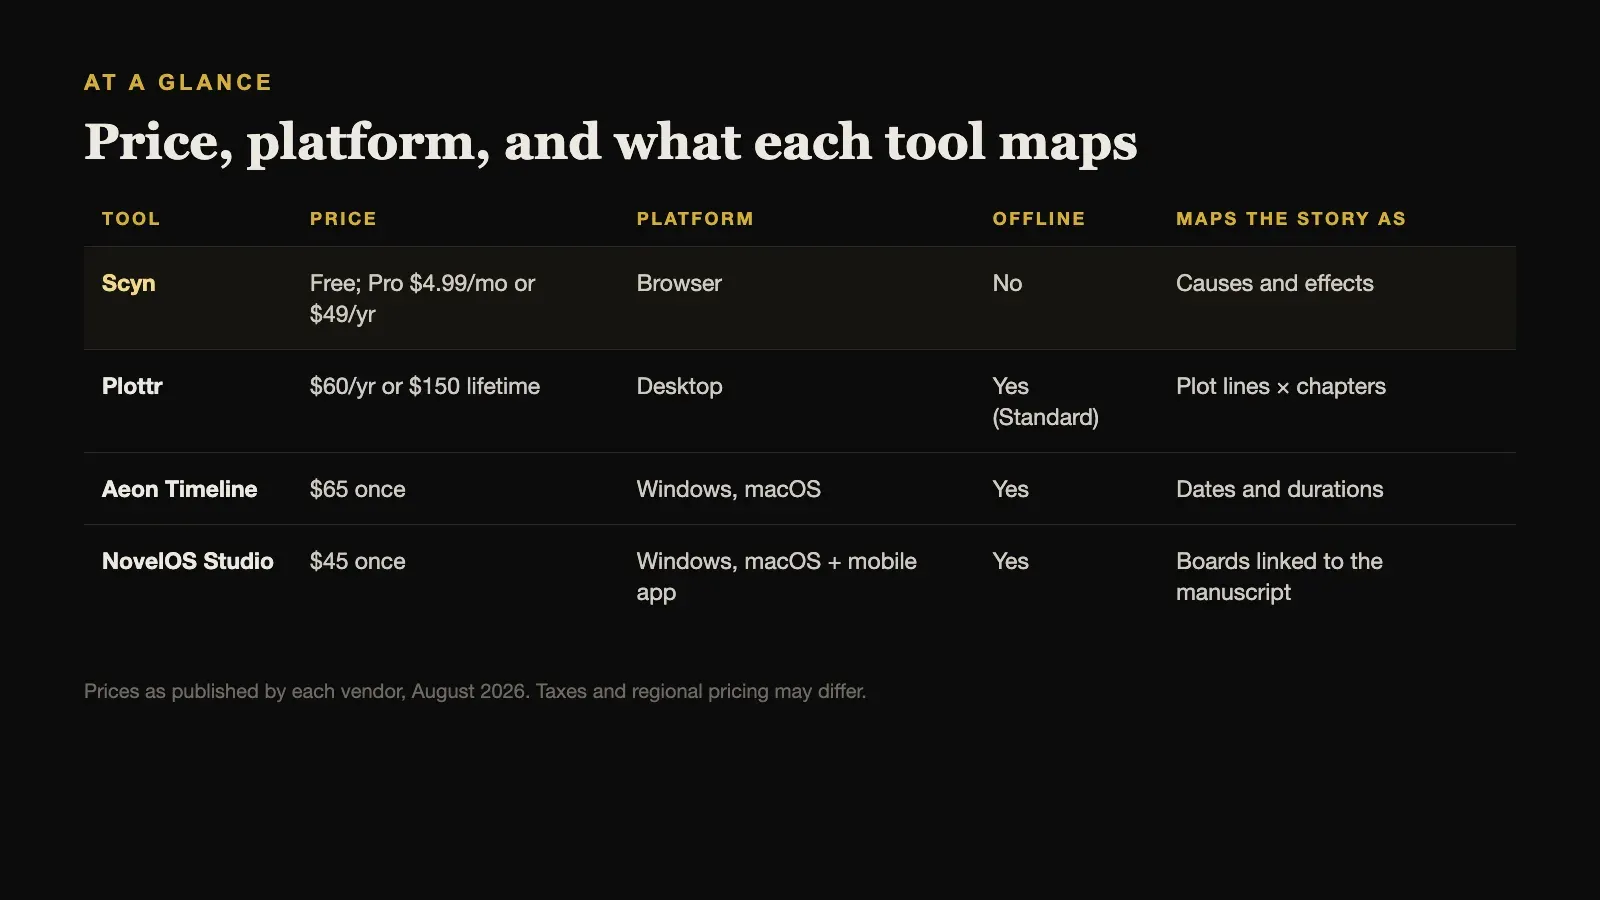This screenshot has height=900, width=1600.
Task: Click the 'No' offline cell for Scyn
Action: point(1007,283)
